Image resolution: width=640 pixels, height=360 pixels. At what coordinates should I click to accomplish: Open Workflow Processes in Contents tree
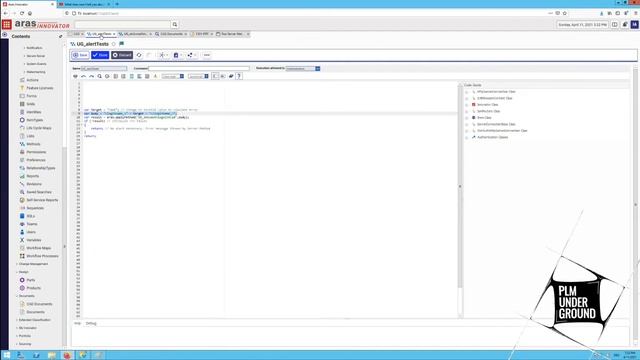pyautogui.click(x=42, y=256)
